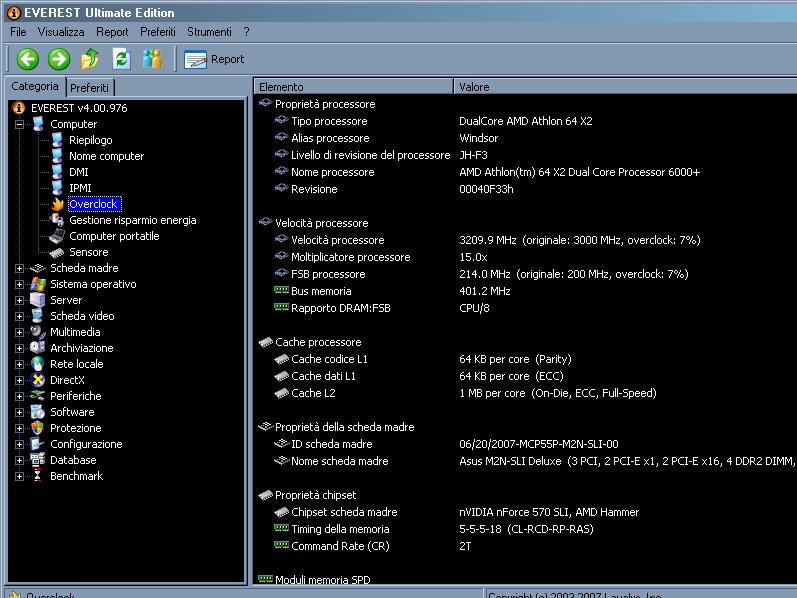Expand the Scheda video node
The height and width of the screenshot is (598, 797).
19,316
